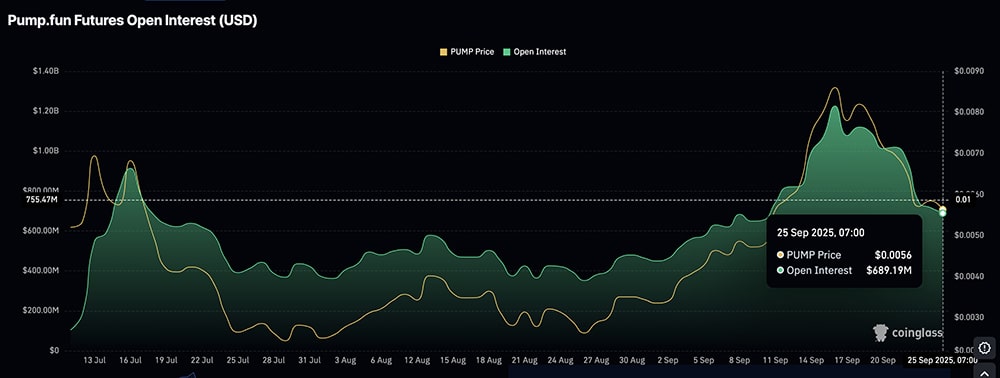Screen dimensions: 1000x378
Task: Click the 28 Jul date label
Action: pos(274,361)
